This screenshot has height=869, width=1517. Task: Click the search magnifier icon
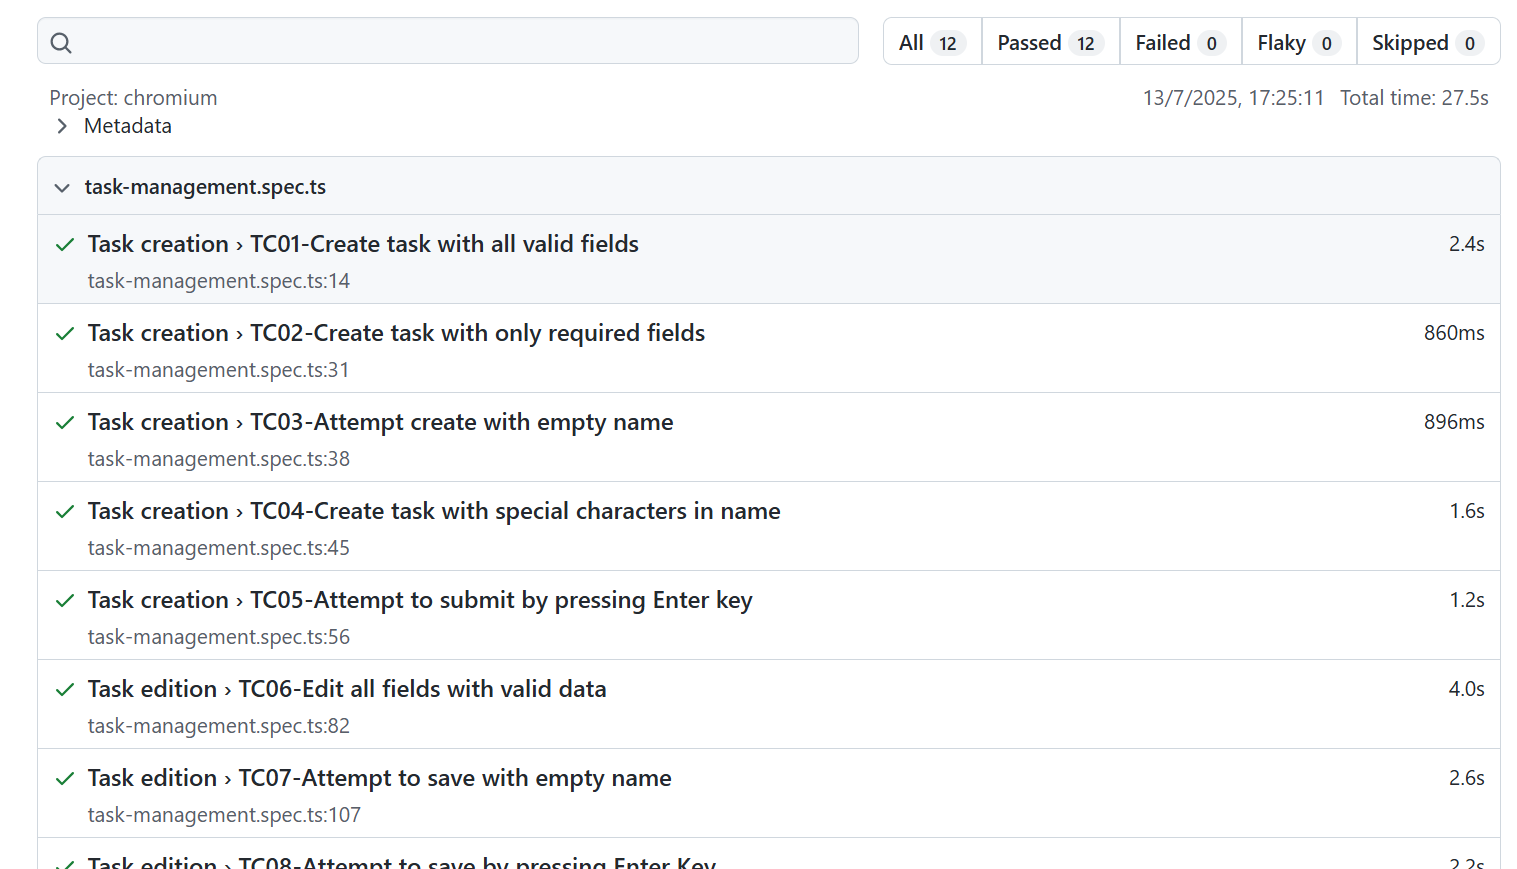tap(61, 43)
